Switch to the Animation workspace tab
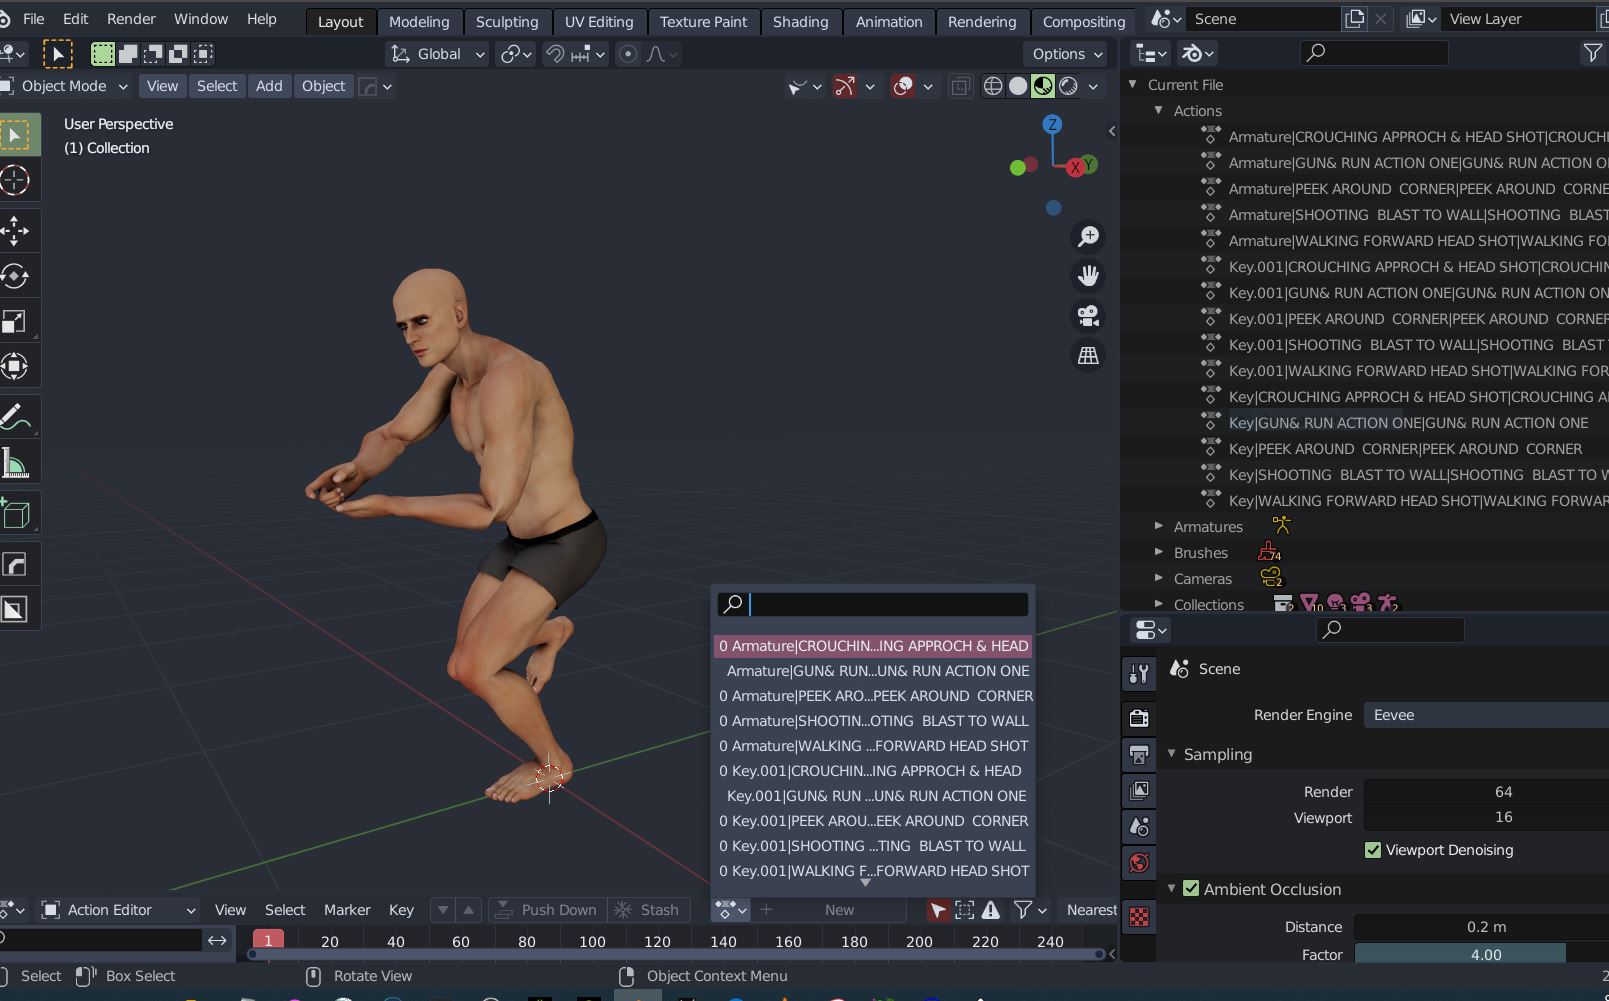The image size is (1609, 1001). (889, 21)
